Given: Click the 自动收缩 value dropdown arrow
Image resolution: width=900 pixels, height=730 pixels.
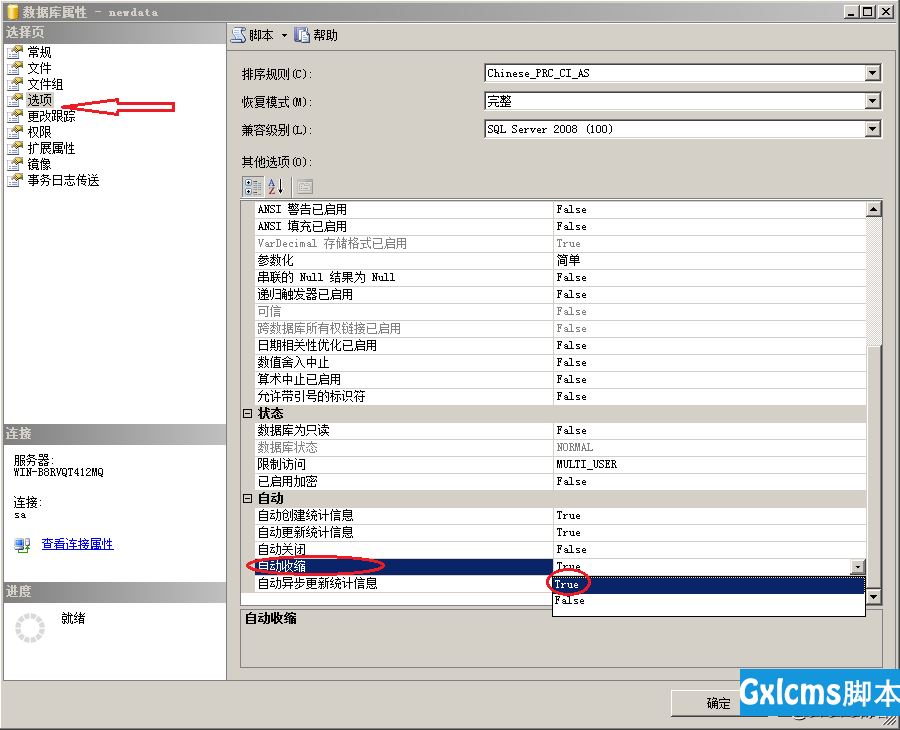Looking at the screenshot, I should [858, 566].
